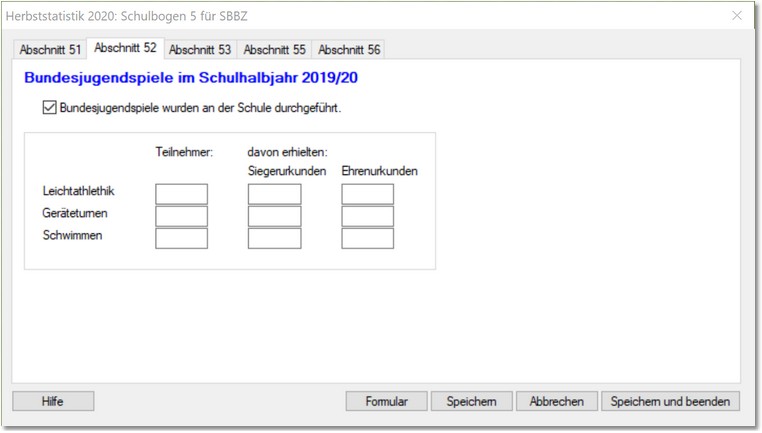Image resolution: width=762 pixels, height=433 pixels.
Task: Cancel with the Abbrechen button
Action: (x=556, y=401)
